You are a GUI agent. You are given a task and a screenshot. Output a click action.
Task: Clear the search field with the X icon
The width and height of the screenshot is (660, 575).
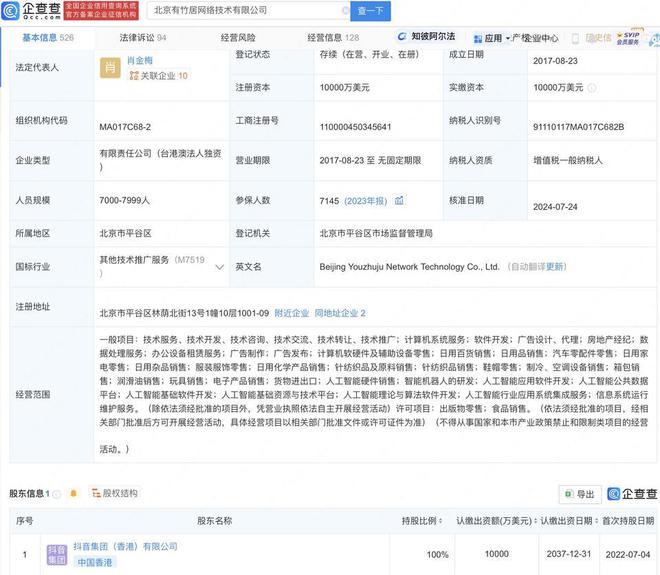(x=345, y=11)
